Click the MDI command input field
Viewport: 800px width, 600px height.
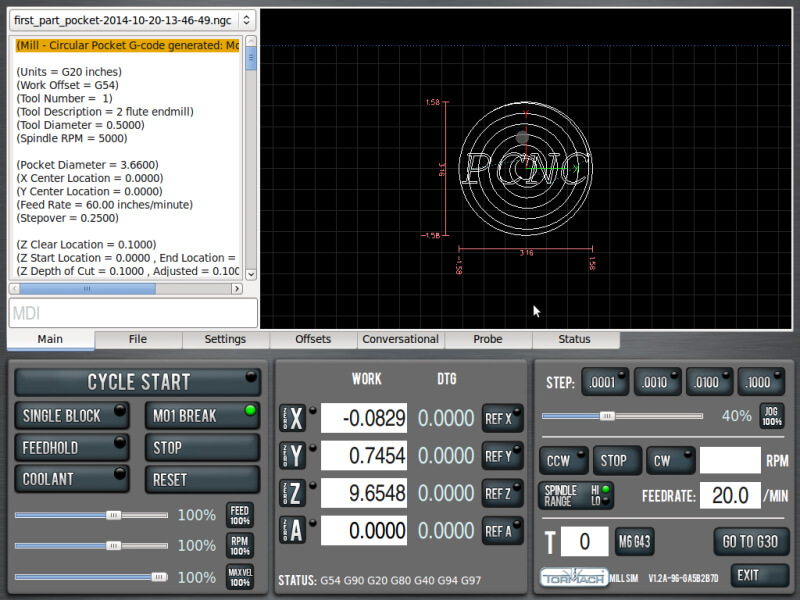coord(133,313)
